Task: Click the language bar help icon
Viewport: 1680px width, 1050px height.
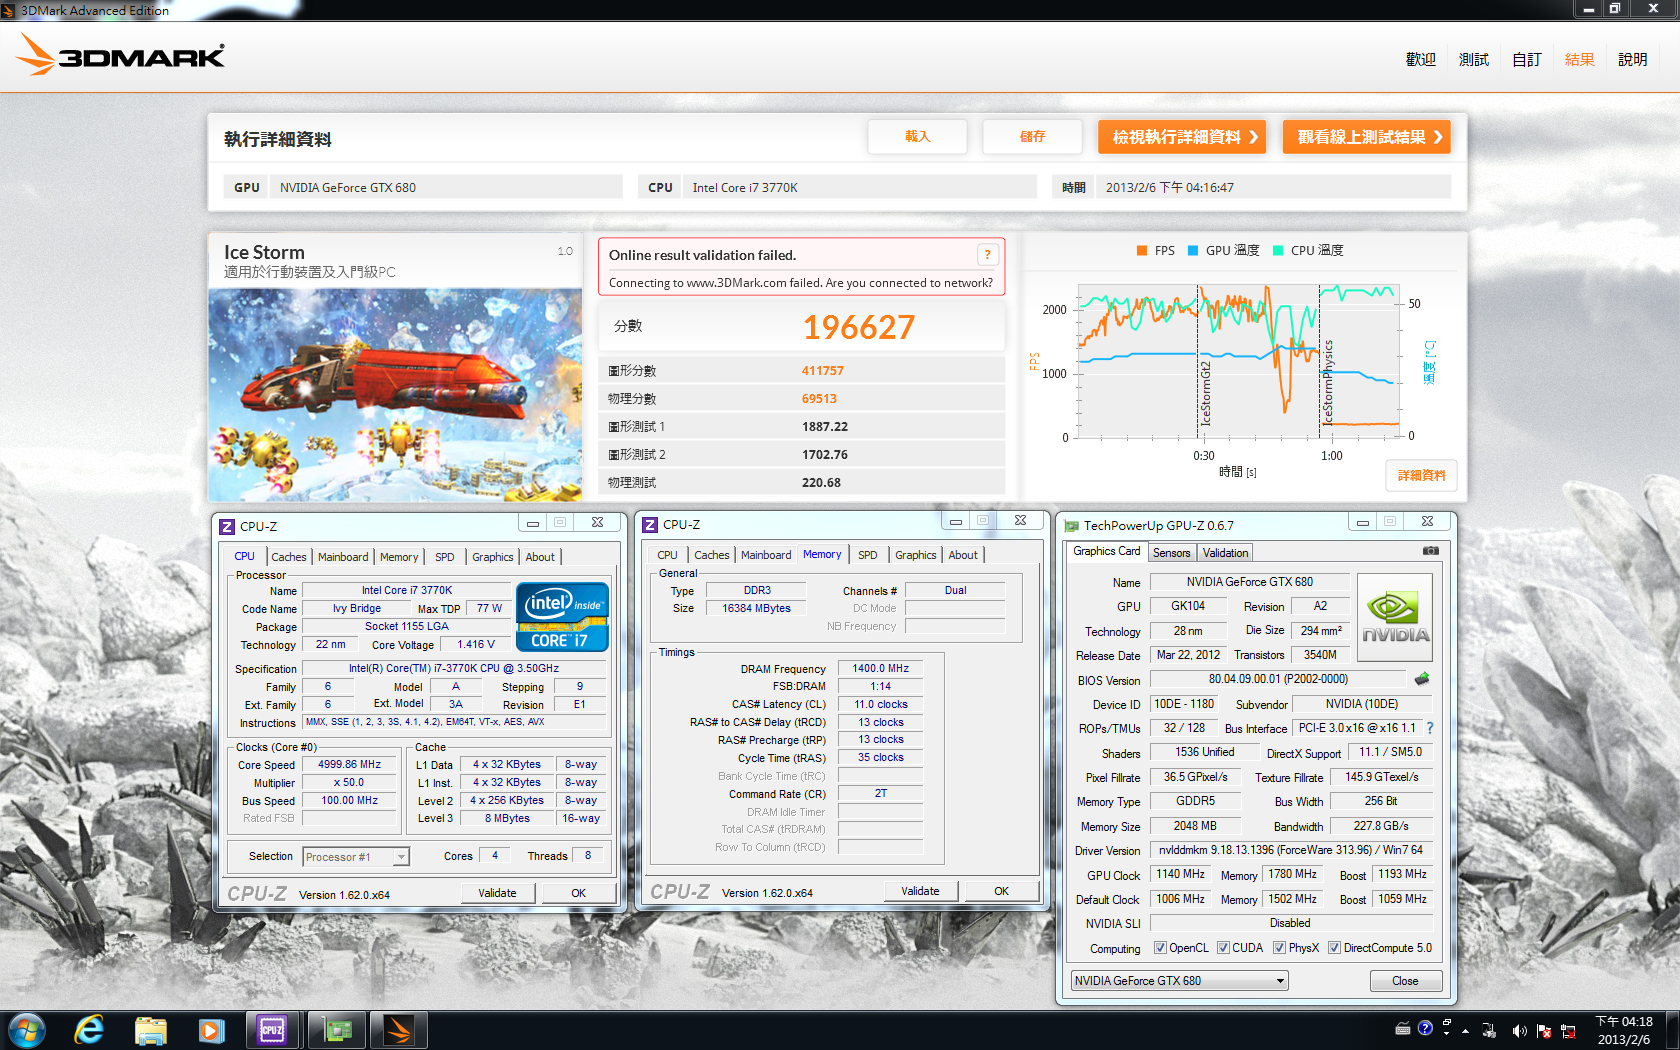Action: [1425, 1028]
